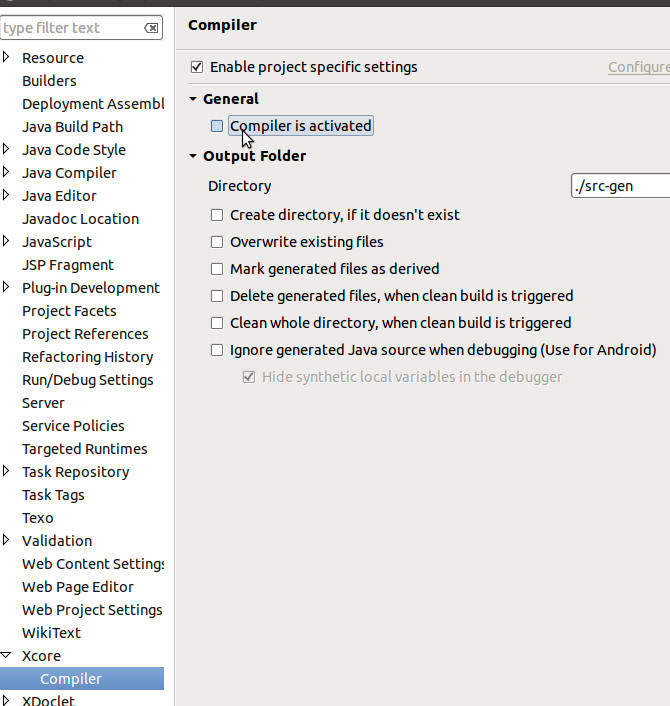Expand the JavaScript node
The image size is (670, 706).
6,240
